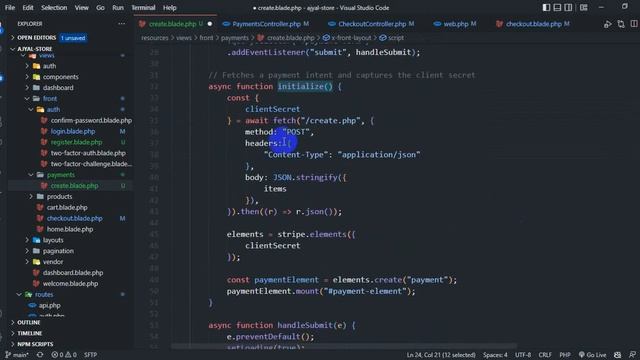Collapse the routes folder
640x360 pixels.
(44, 294)
